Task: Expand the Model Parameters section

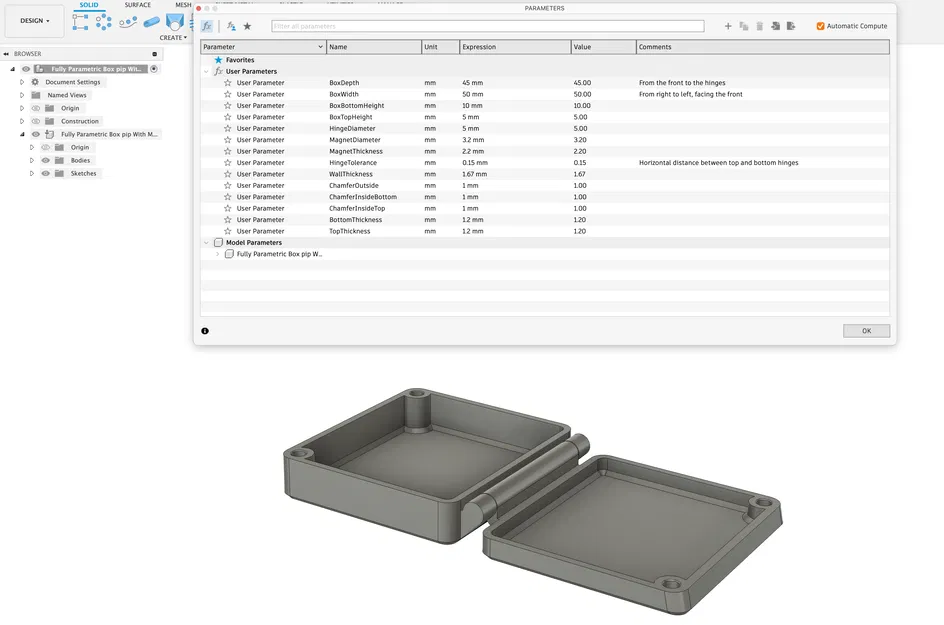Action: 206,242
